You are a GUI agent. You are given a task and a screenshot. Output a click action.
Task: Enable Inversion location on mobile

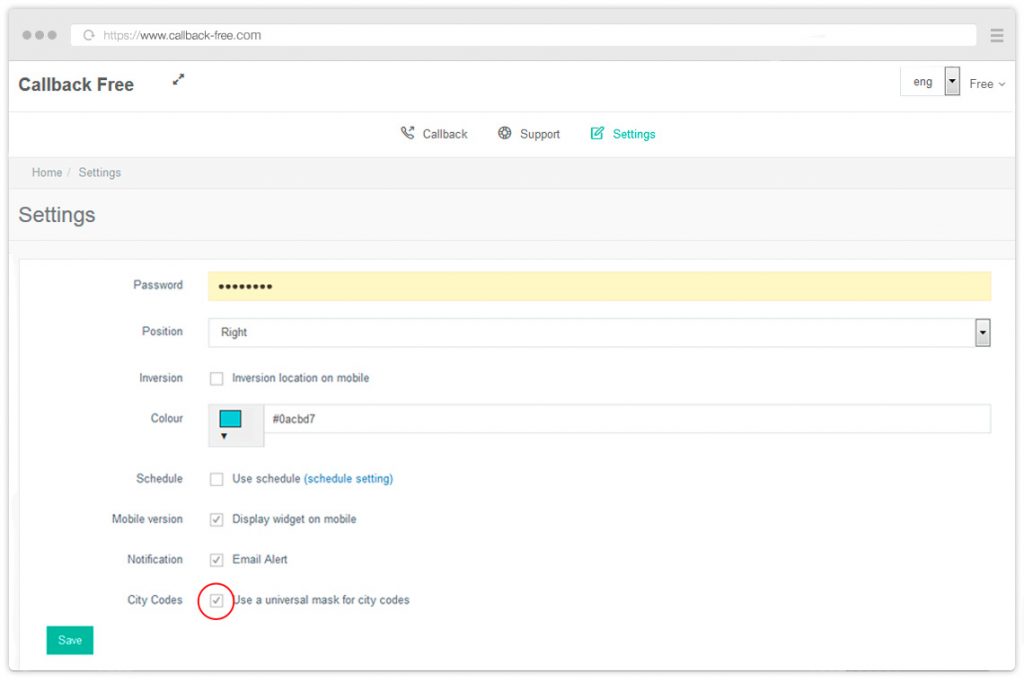click(x=216, y=378)
